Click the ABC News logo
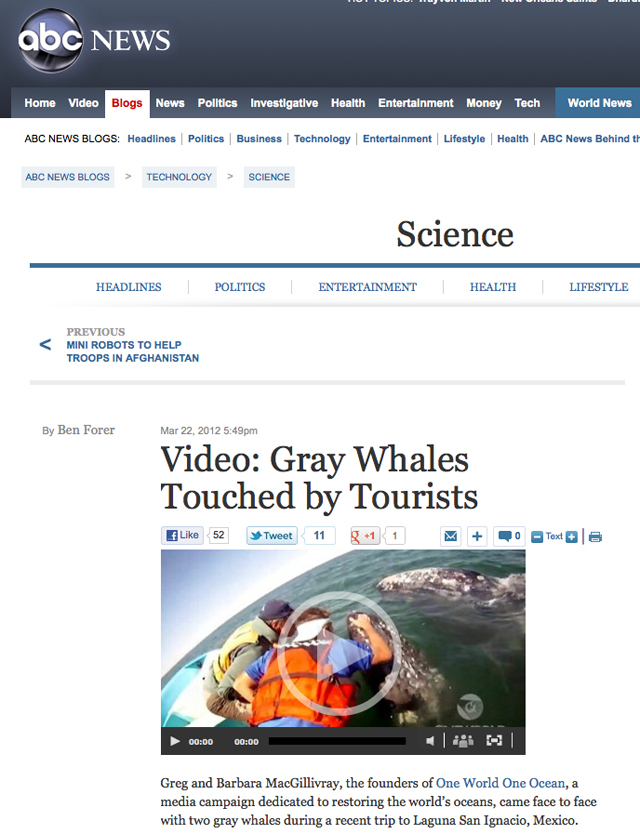Image resolution: width=640 pixels, height=834 pixels. [x=94, y=40]
